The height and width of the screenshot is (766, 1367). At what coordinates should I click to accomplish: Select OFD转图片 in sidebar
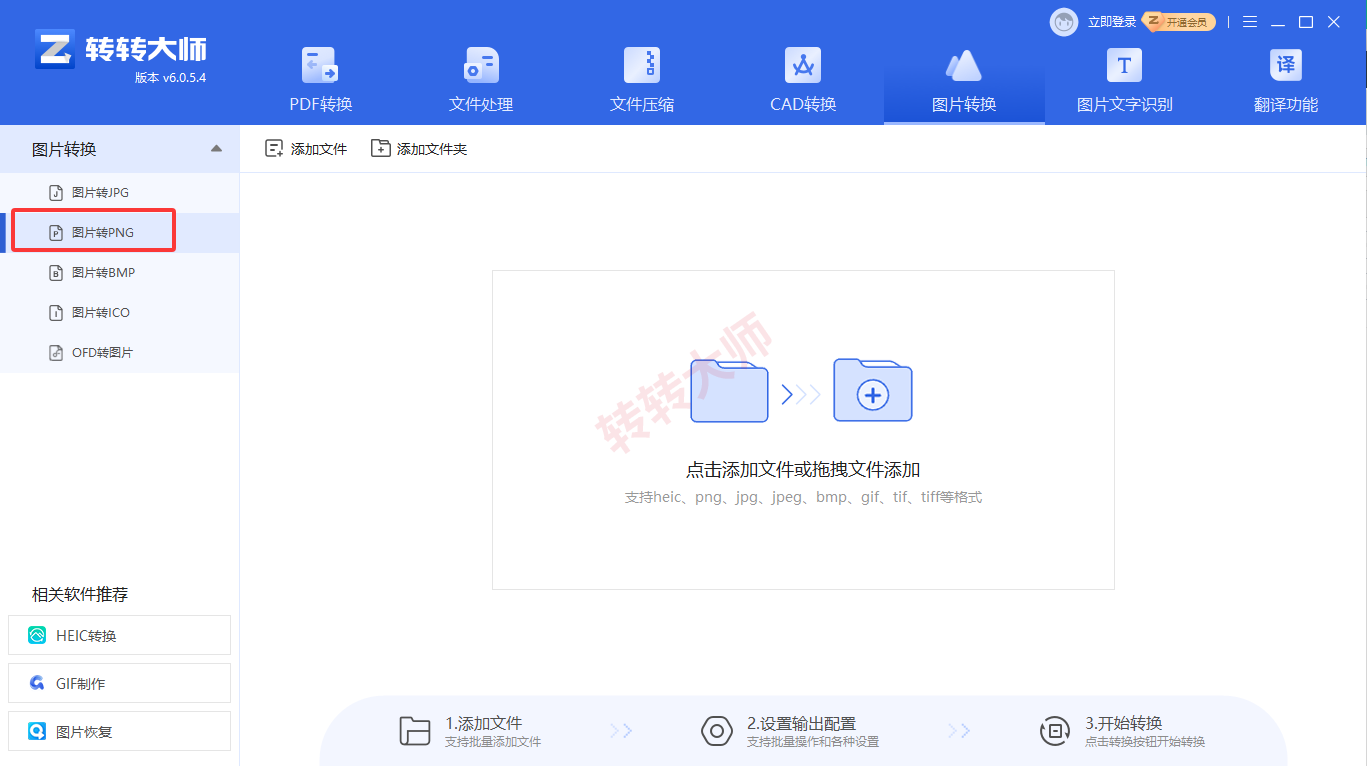pyautogui.click(x=119, y=352)
